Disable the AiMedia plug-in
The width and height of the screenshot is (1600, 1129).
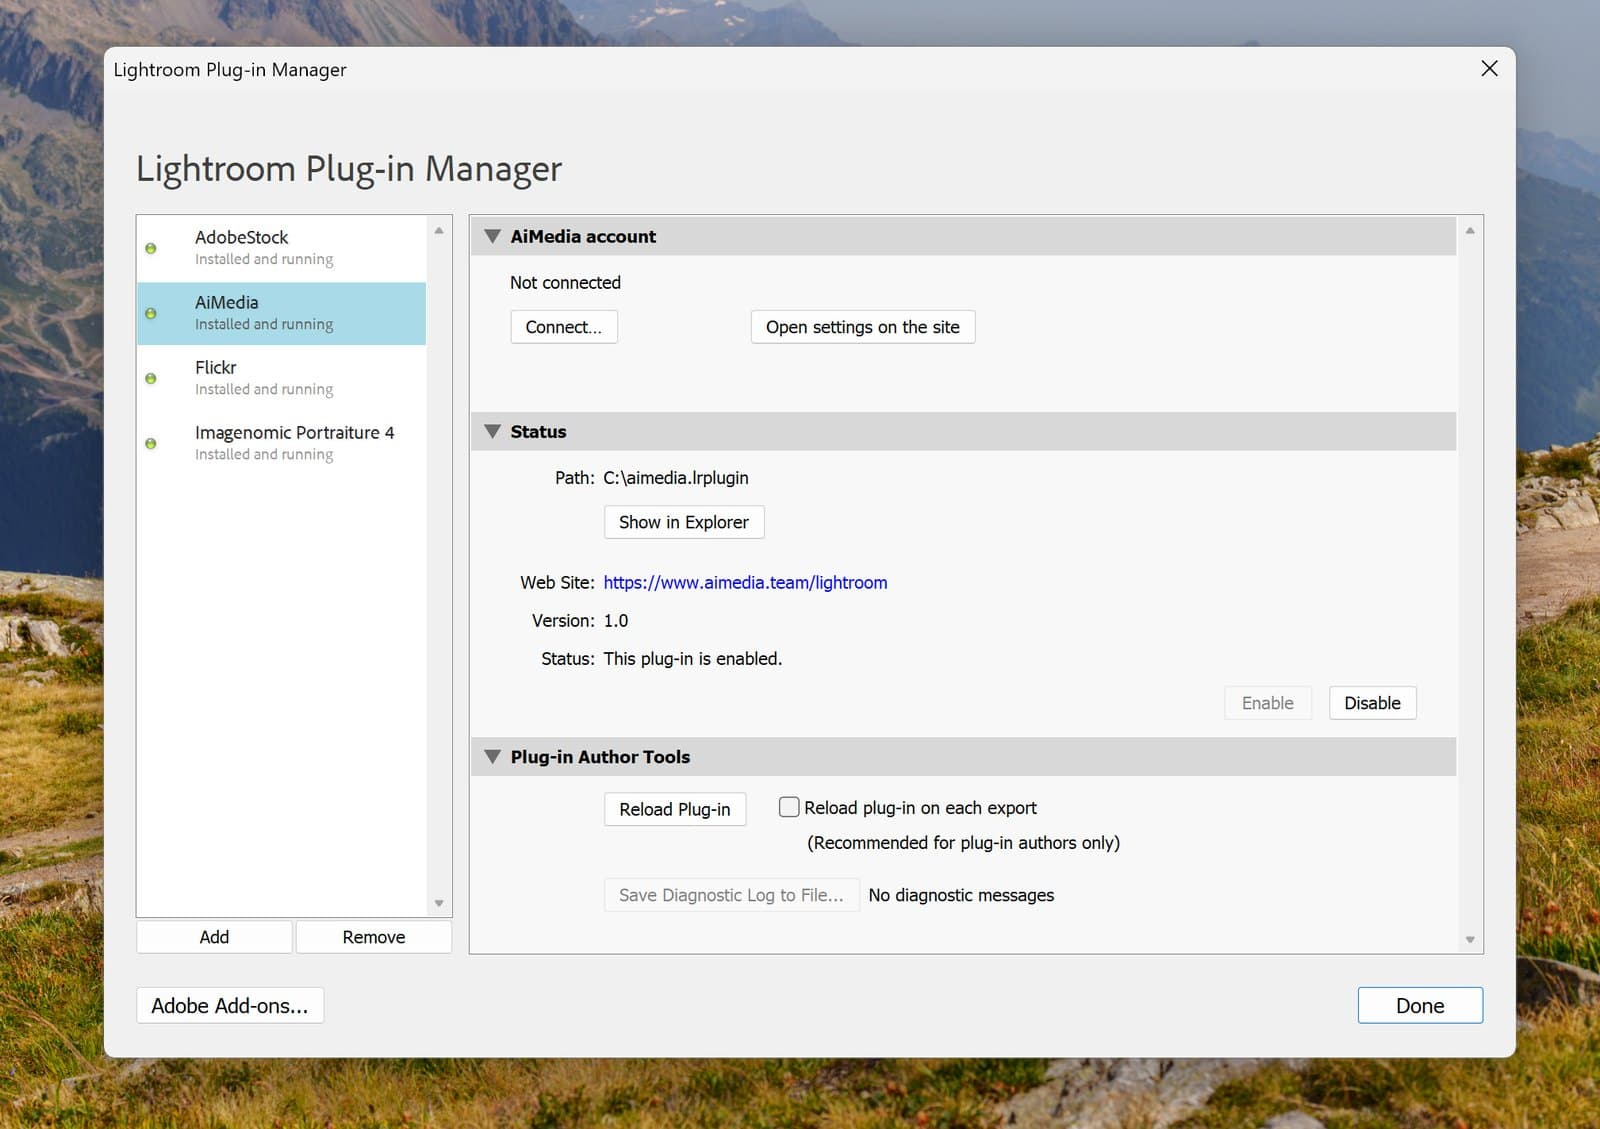pos(1372,703)
